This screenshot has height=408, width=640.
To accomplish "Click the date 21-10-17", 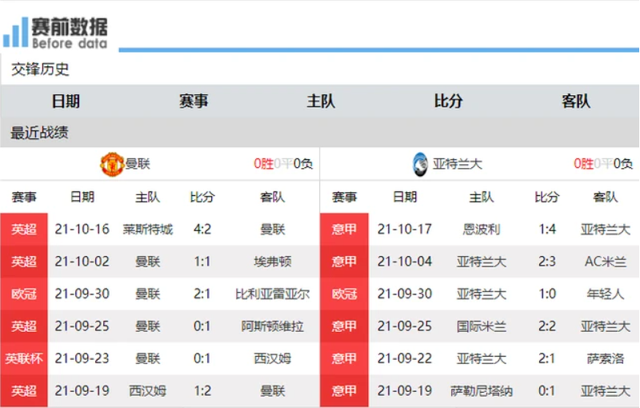I will pos(404,229).
